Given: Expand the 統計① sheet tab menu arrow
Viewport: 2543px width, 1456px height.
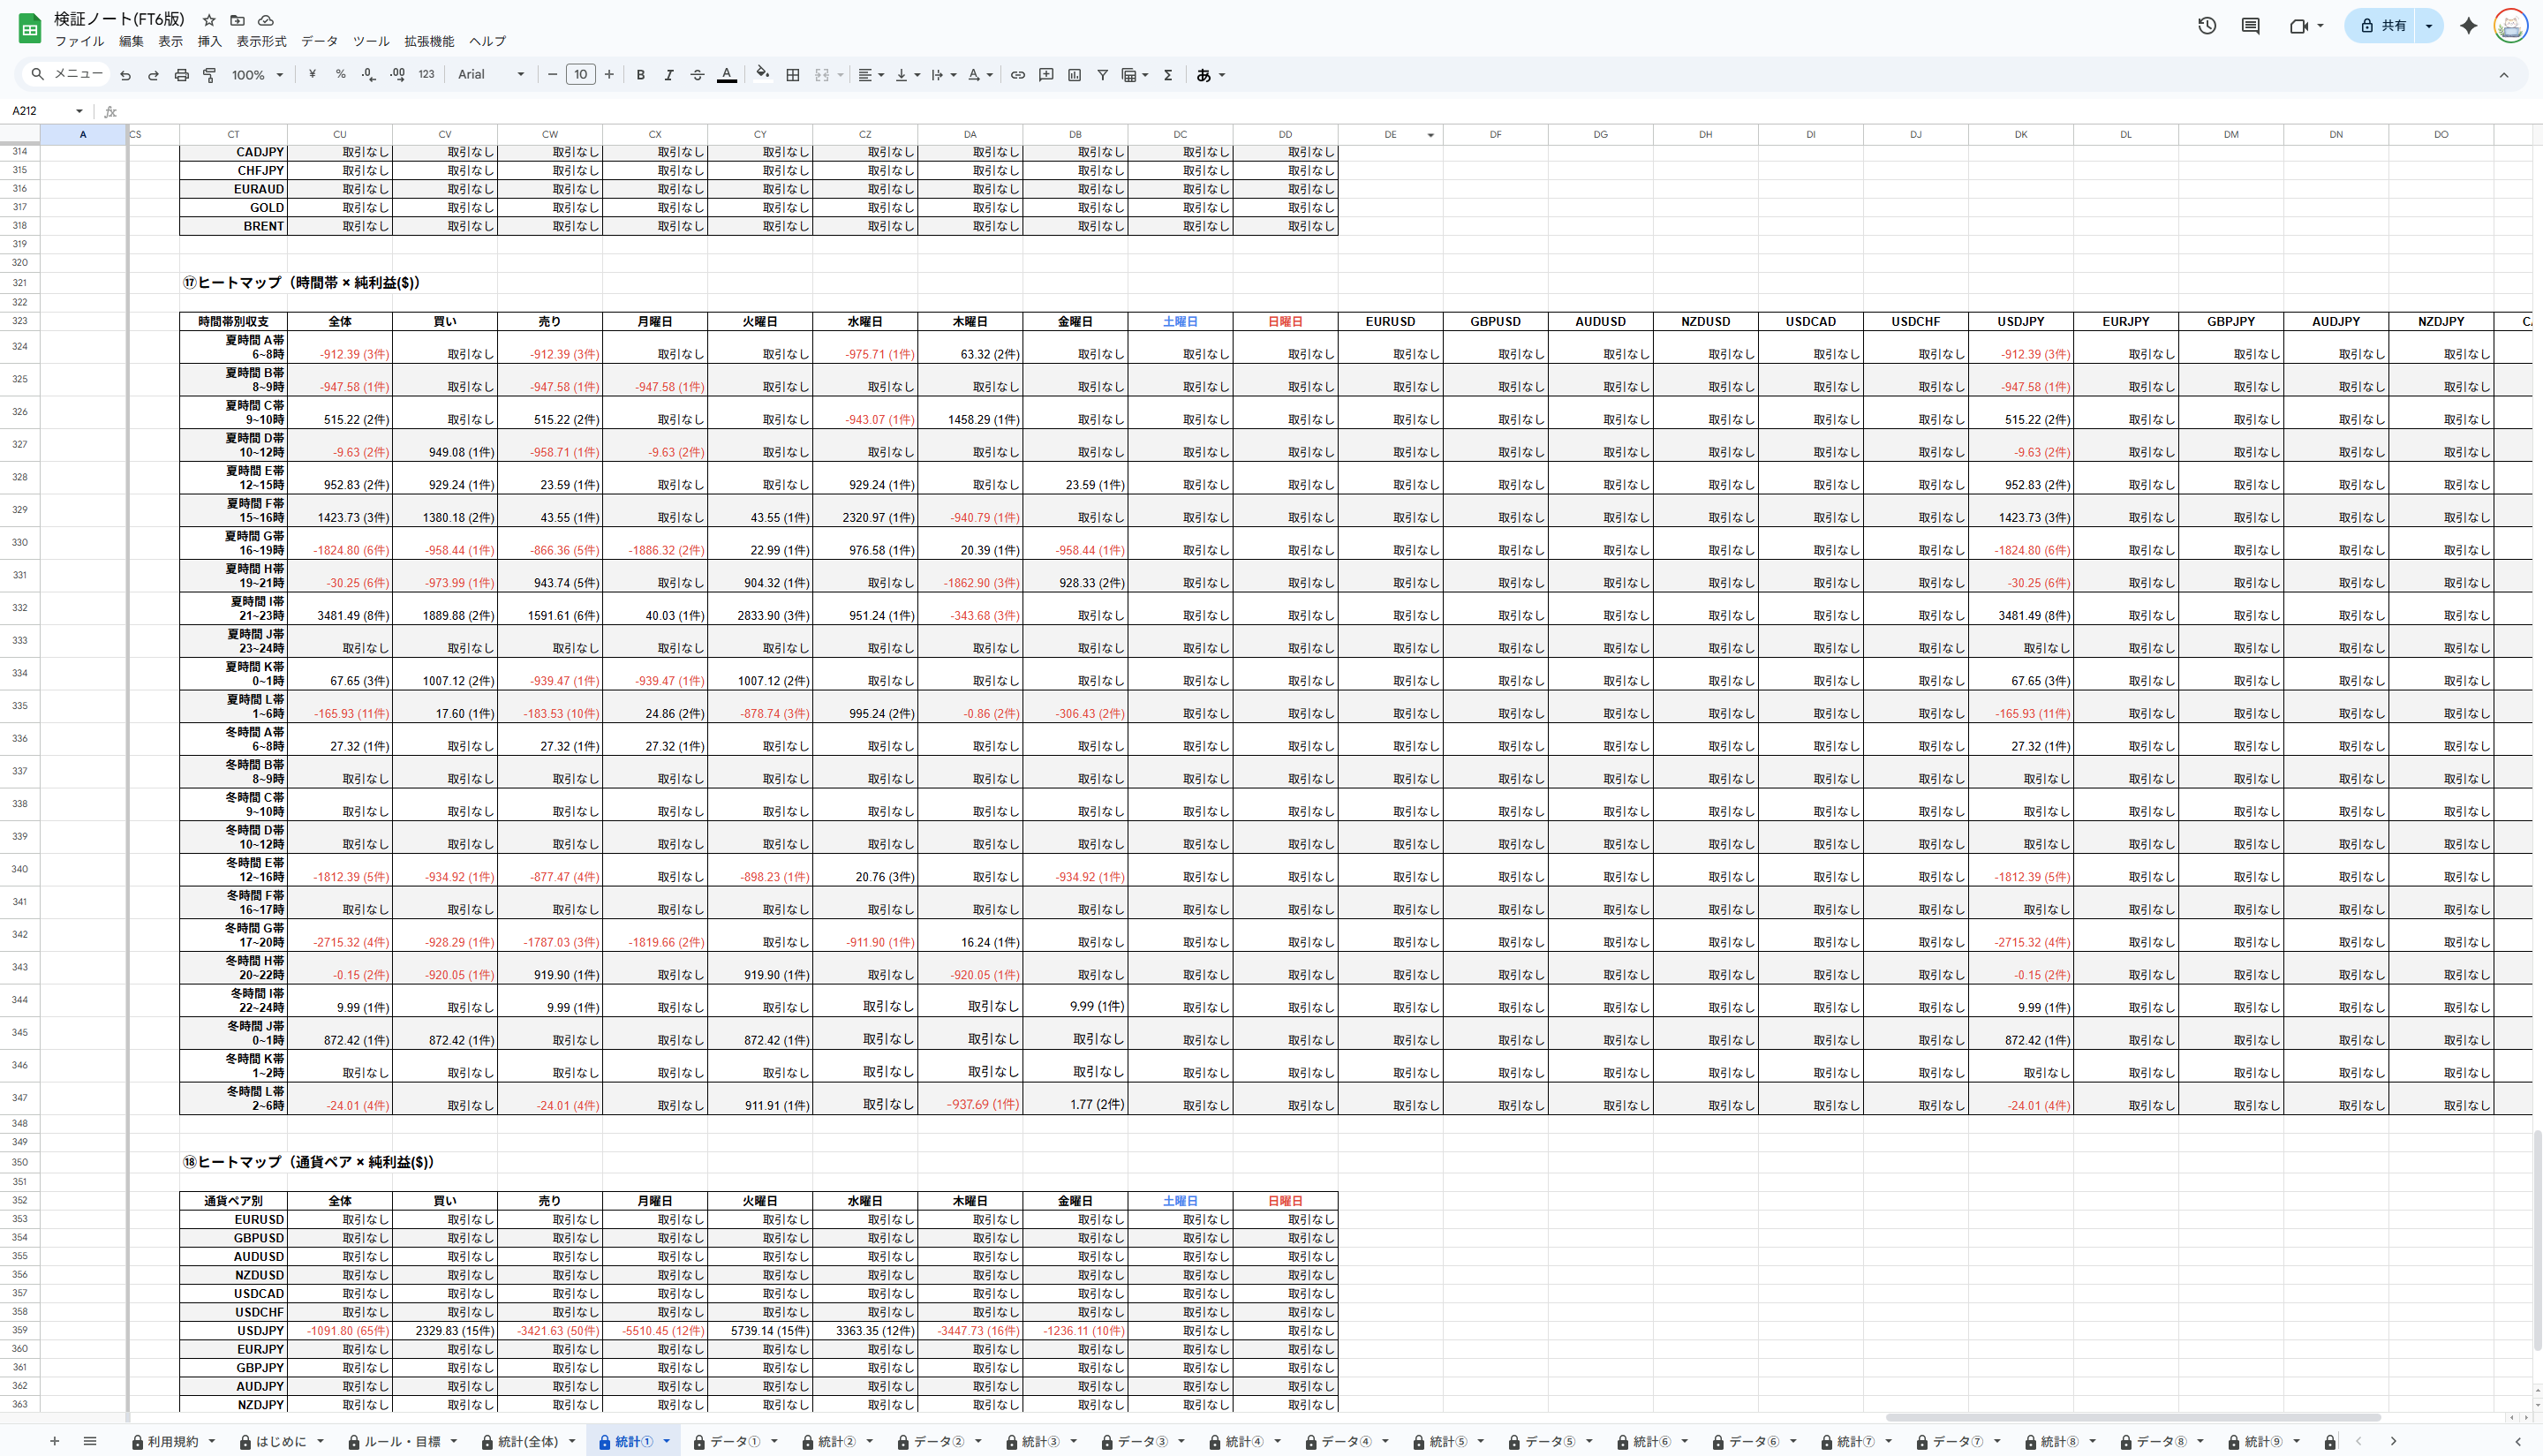Looking at the screenshot, I should point(667,1441).
